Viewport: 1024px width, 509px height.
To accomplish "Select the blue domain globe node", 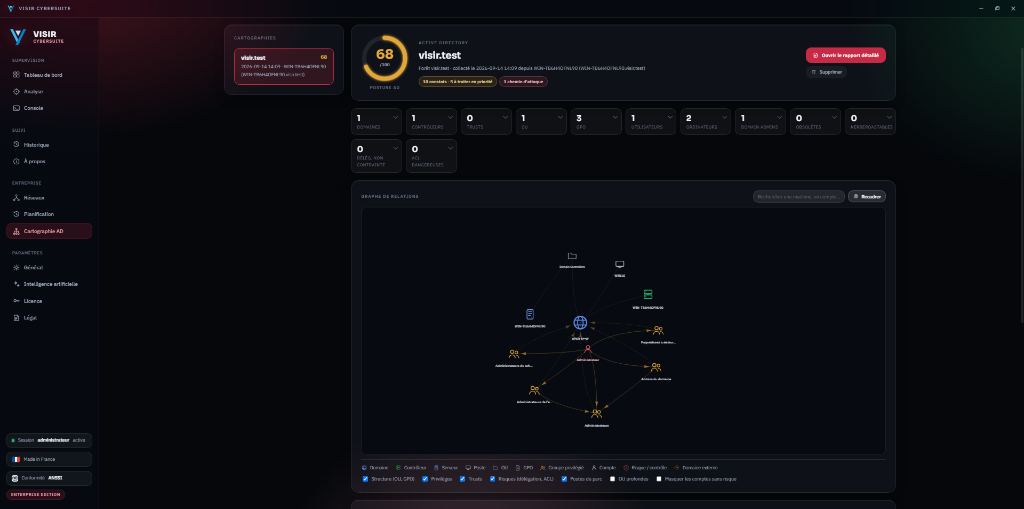I will coord(580,322).
